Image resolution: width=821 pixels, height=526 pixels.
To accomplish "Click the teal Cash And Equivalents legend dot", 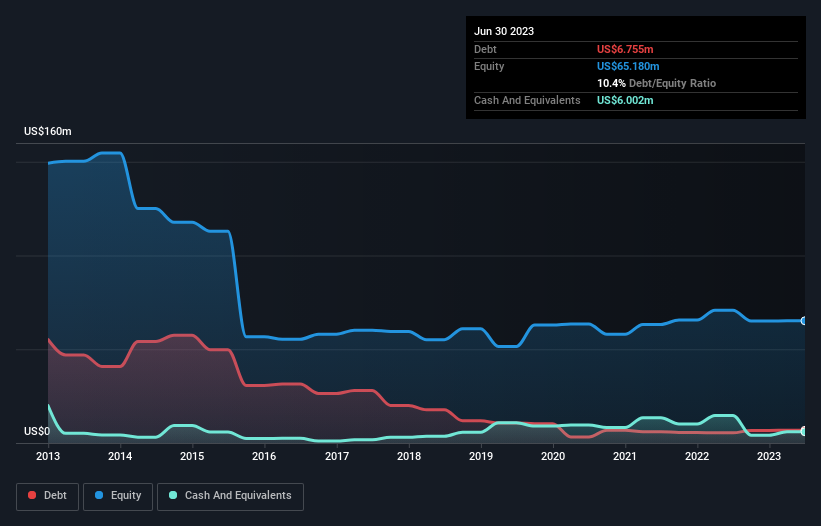I will (173, 495).
